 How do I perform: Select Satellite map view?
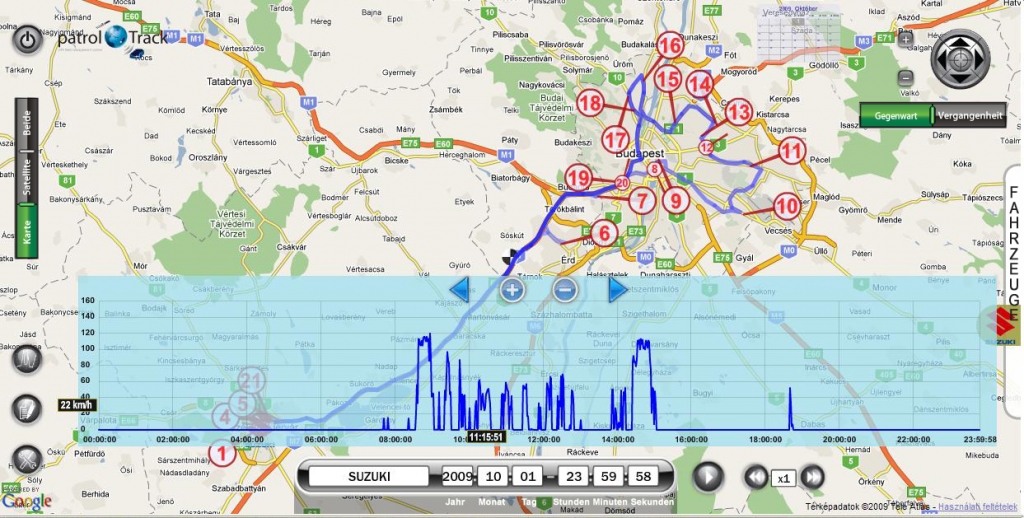(x=27, y=173)
